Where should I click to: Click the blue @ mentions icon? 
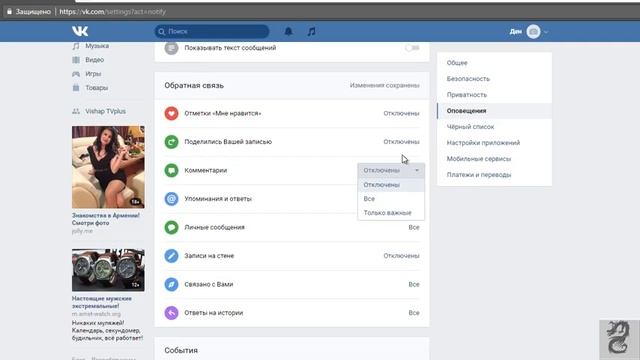tap(171, 199)
